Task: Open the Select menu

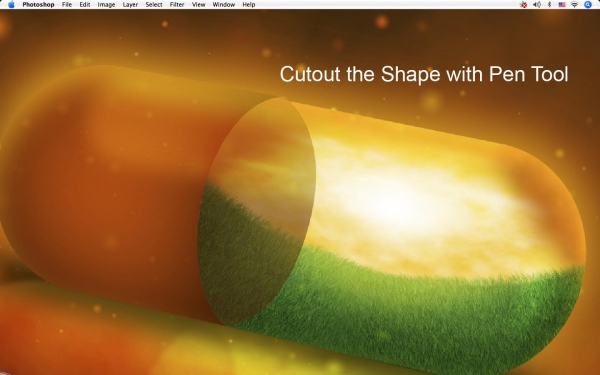Action: pos(154,5)
